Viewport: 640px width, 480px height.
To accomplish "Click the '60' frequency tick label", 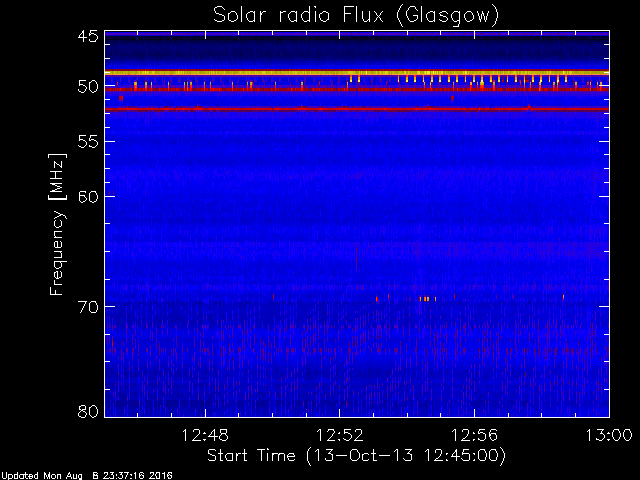I will click(88, 197).
